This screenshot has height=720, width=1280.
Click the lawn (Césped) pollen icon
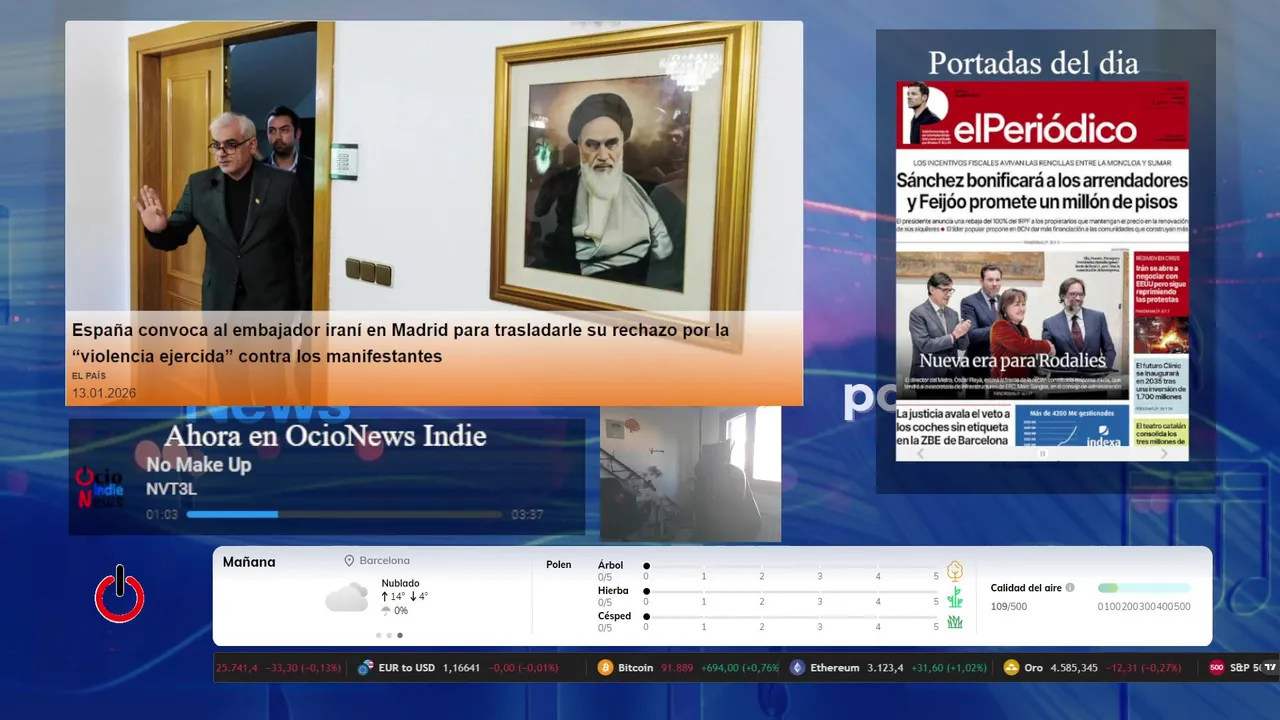pos(955,622)
